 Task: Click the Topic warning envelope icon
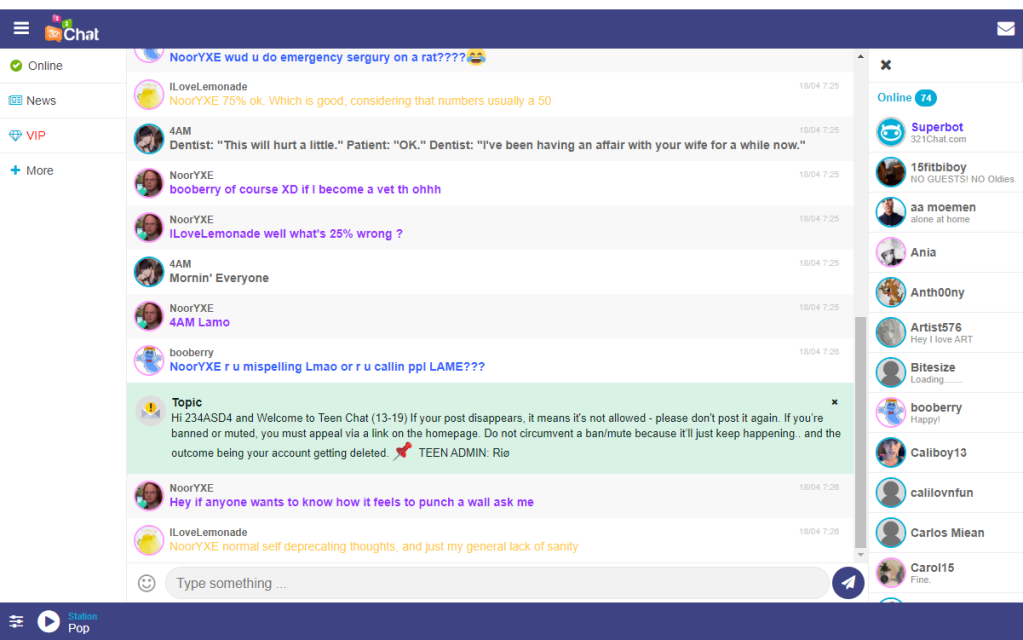click(151, 410)
